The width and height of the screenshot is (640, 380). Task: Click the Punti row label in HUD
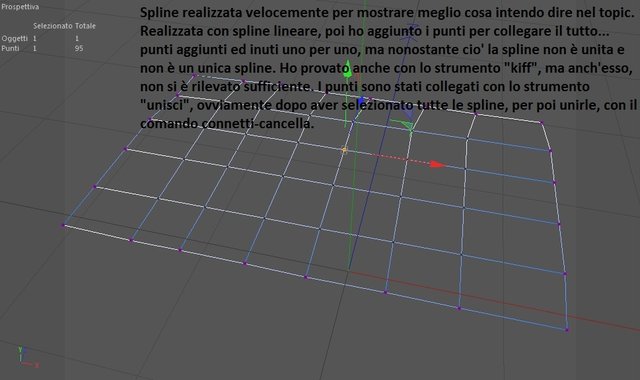10,48
